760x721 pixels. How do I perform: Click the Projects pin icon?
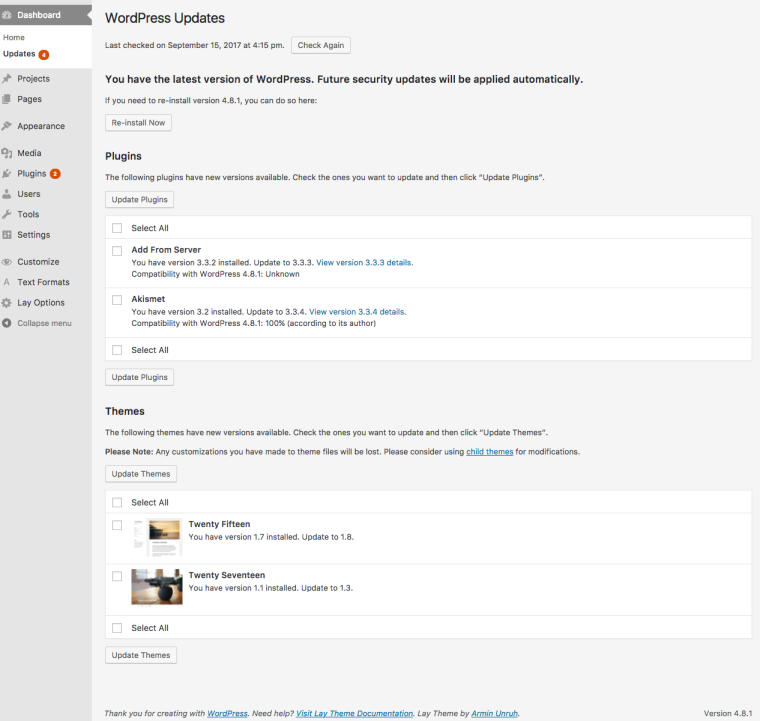coord(8,79)
